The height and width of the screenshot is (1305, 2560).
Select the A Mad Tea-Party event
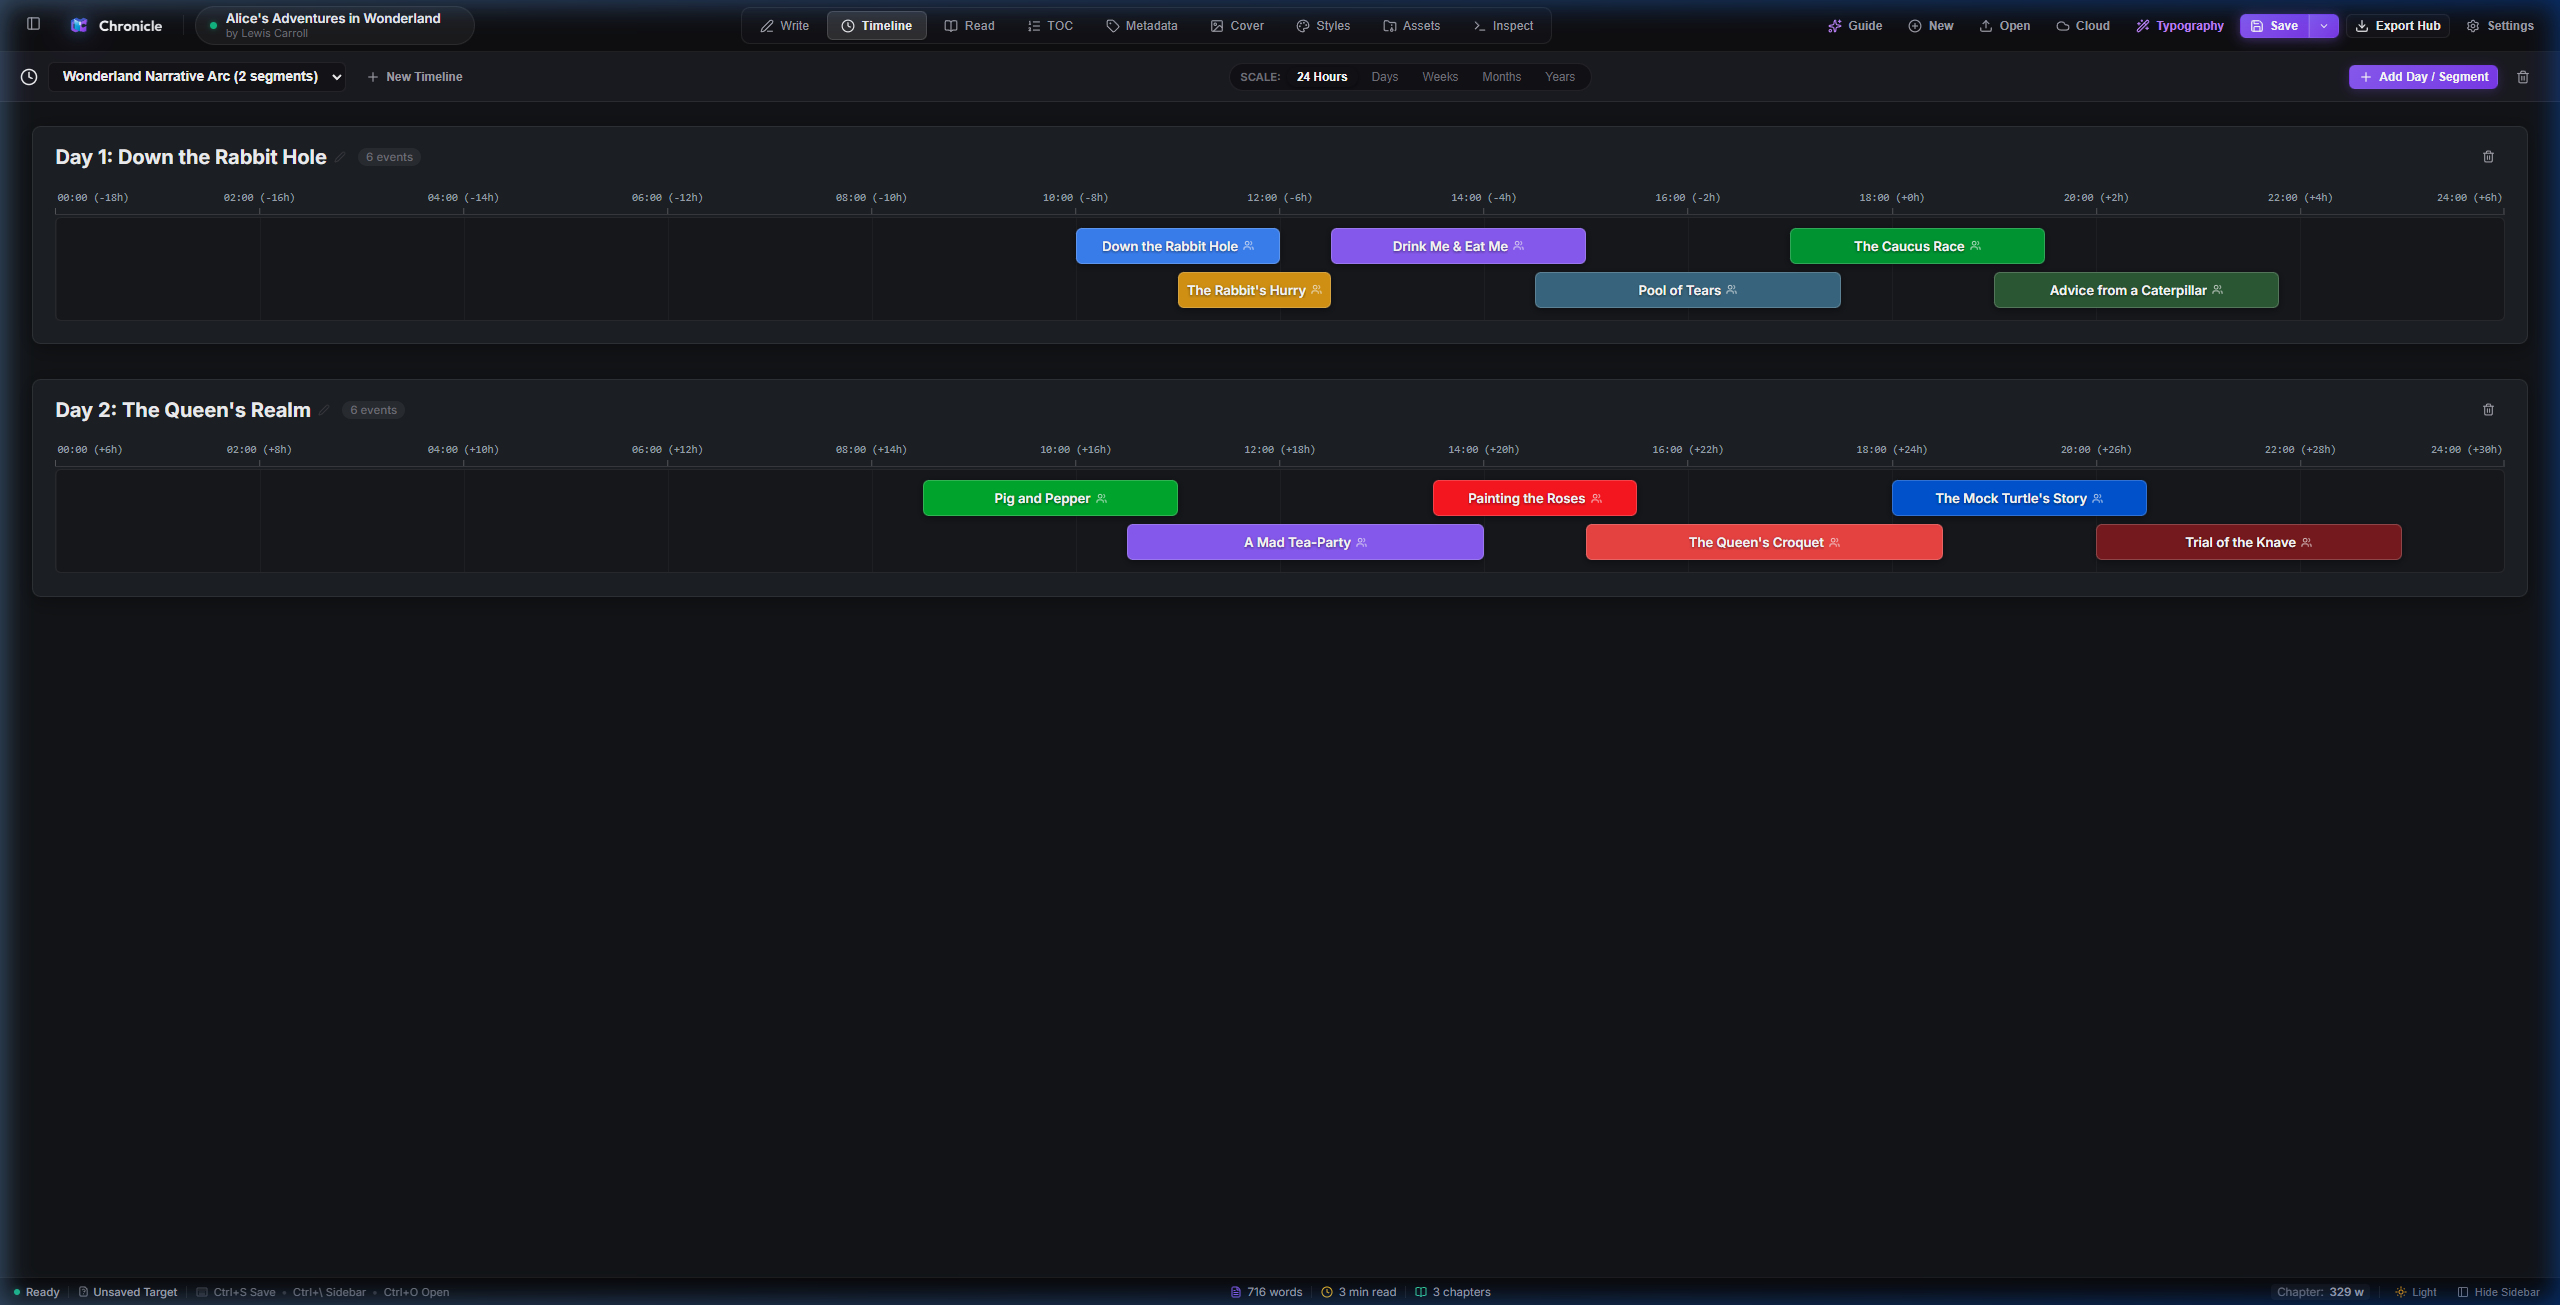pos(1305,542)
